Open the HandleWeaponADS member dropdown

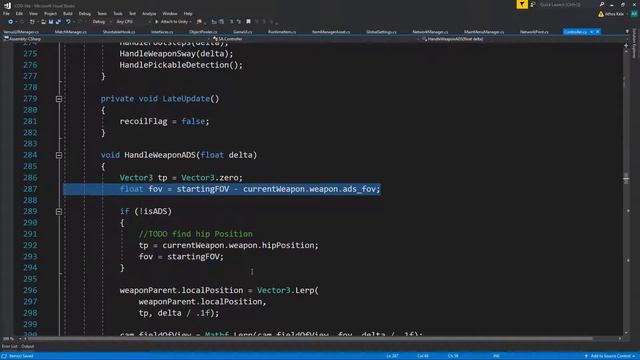[524, 39]
